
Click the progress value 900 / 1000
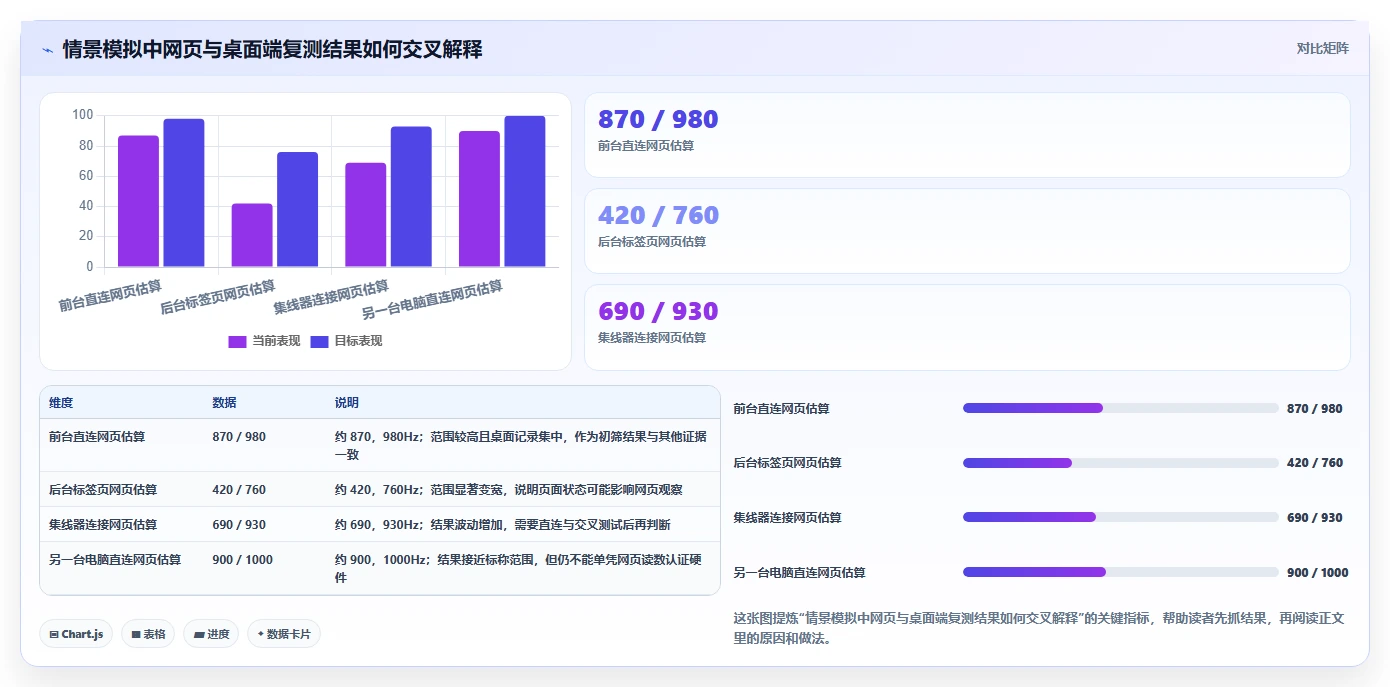tap(1318, 573)
